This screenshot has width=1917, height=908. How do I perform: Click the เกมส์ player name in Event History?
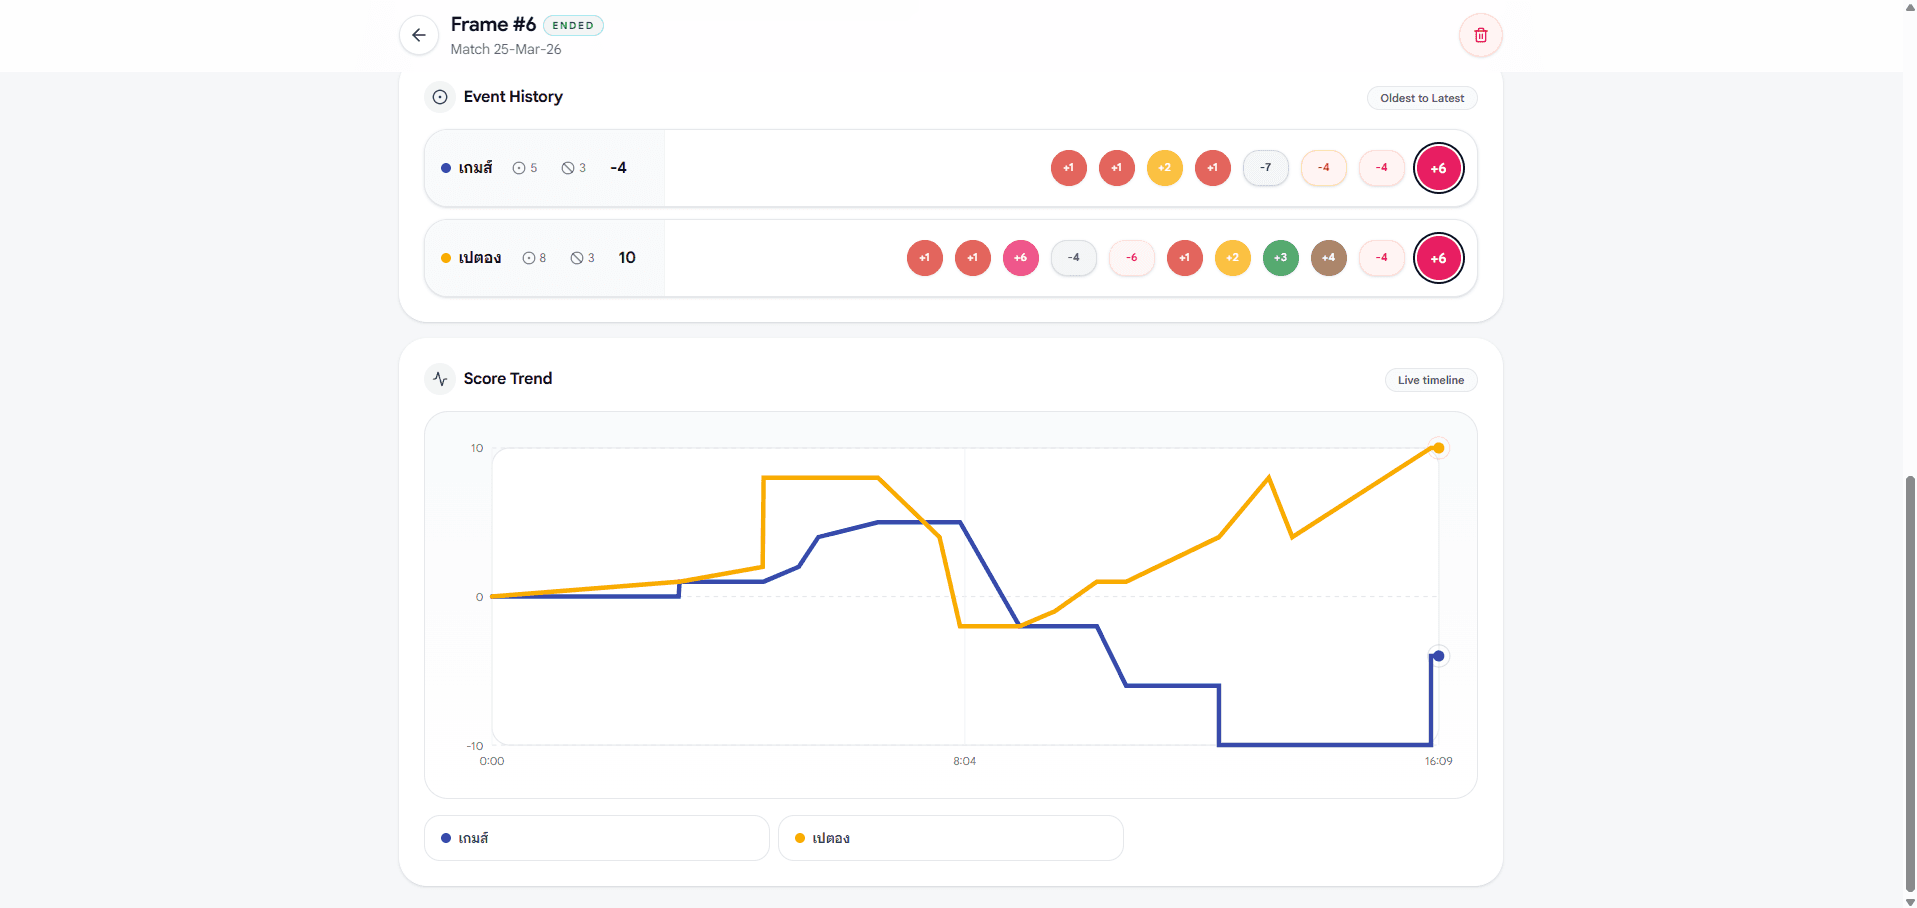[x=475, y=168]
